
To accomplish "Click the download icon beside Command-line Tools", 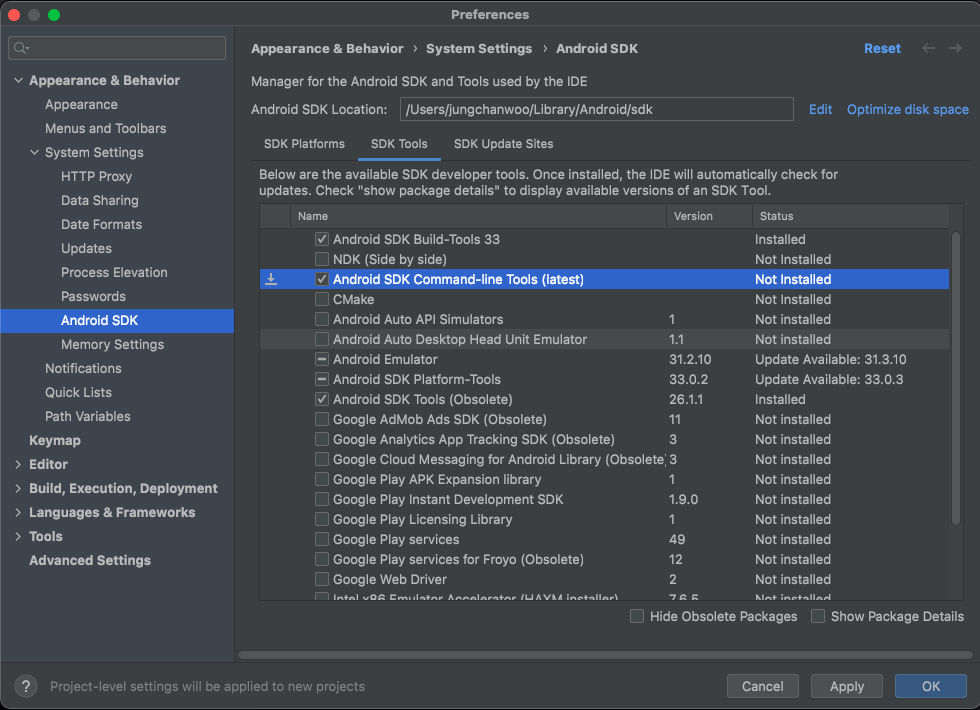I will 271,279.
